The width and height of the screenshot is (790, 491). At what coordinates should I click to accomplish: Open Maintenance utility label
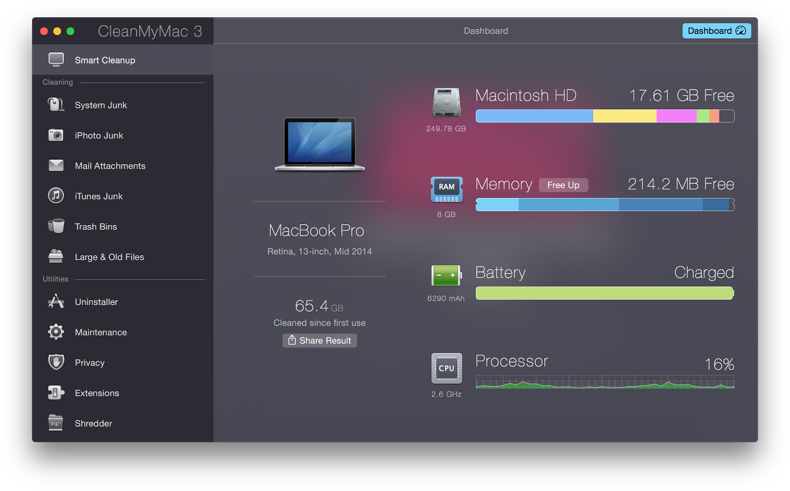click(x=101, y=332)
